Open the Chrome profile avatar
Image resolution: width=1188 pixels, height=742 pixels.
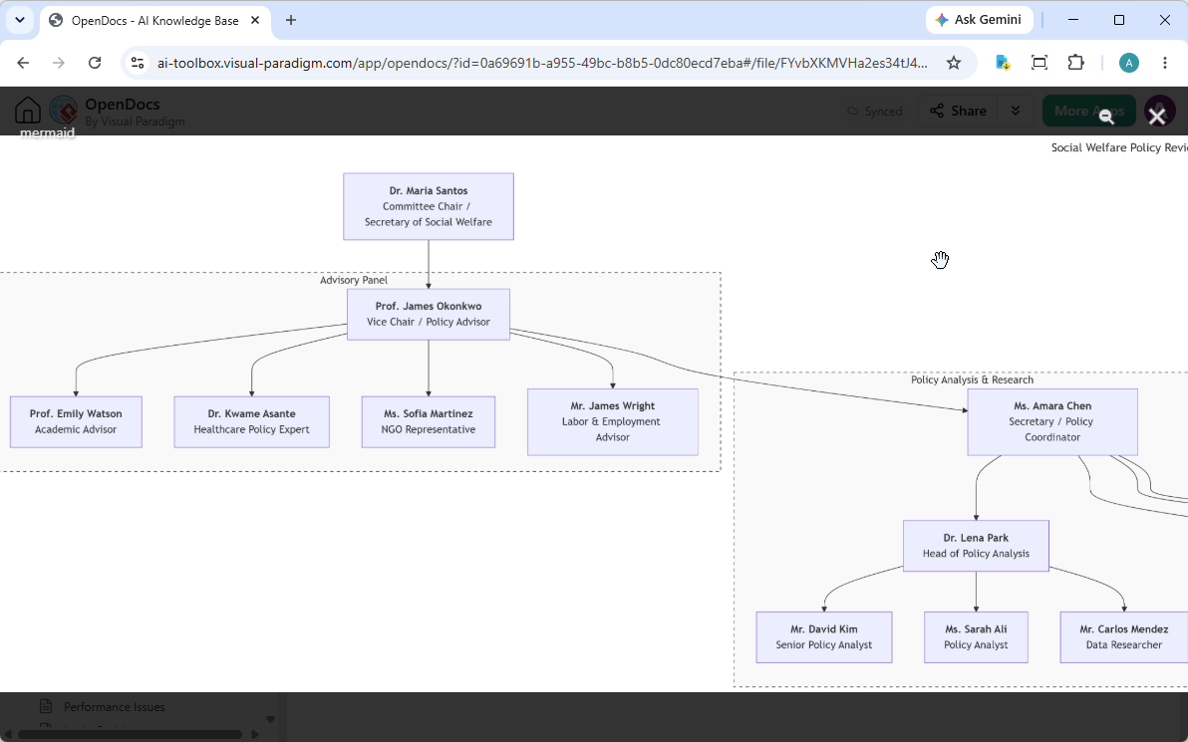1129,63
